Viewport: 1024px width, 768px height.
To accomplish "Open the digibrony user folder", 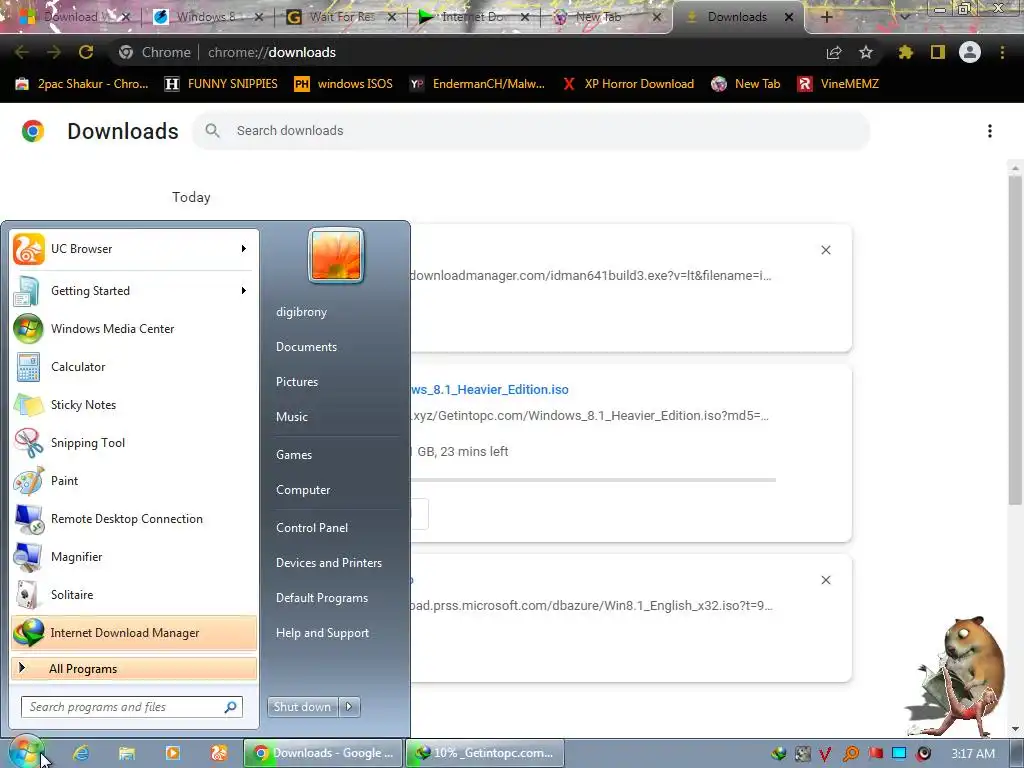I will pos(301,312).
